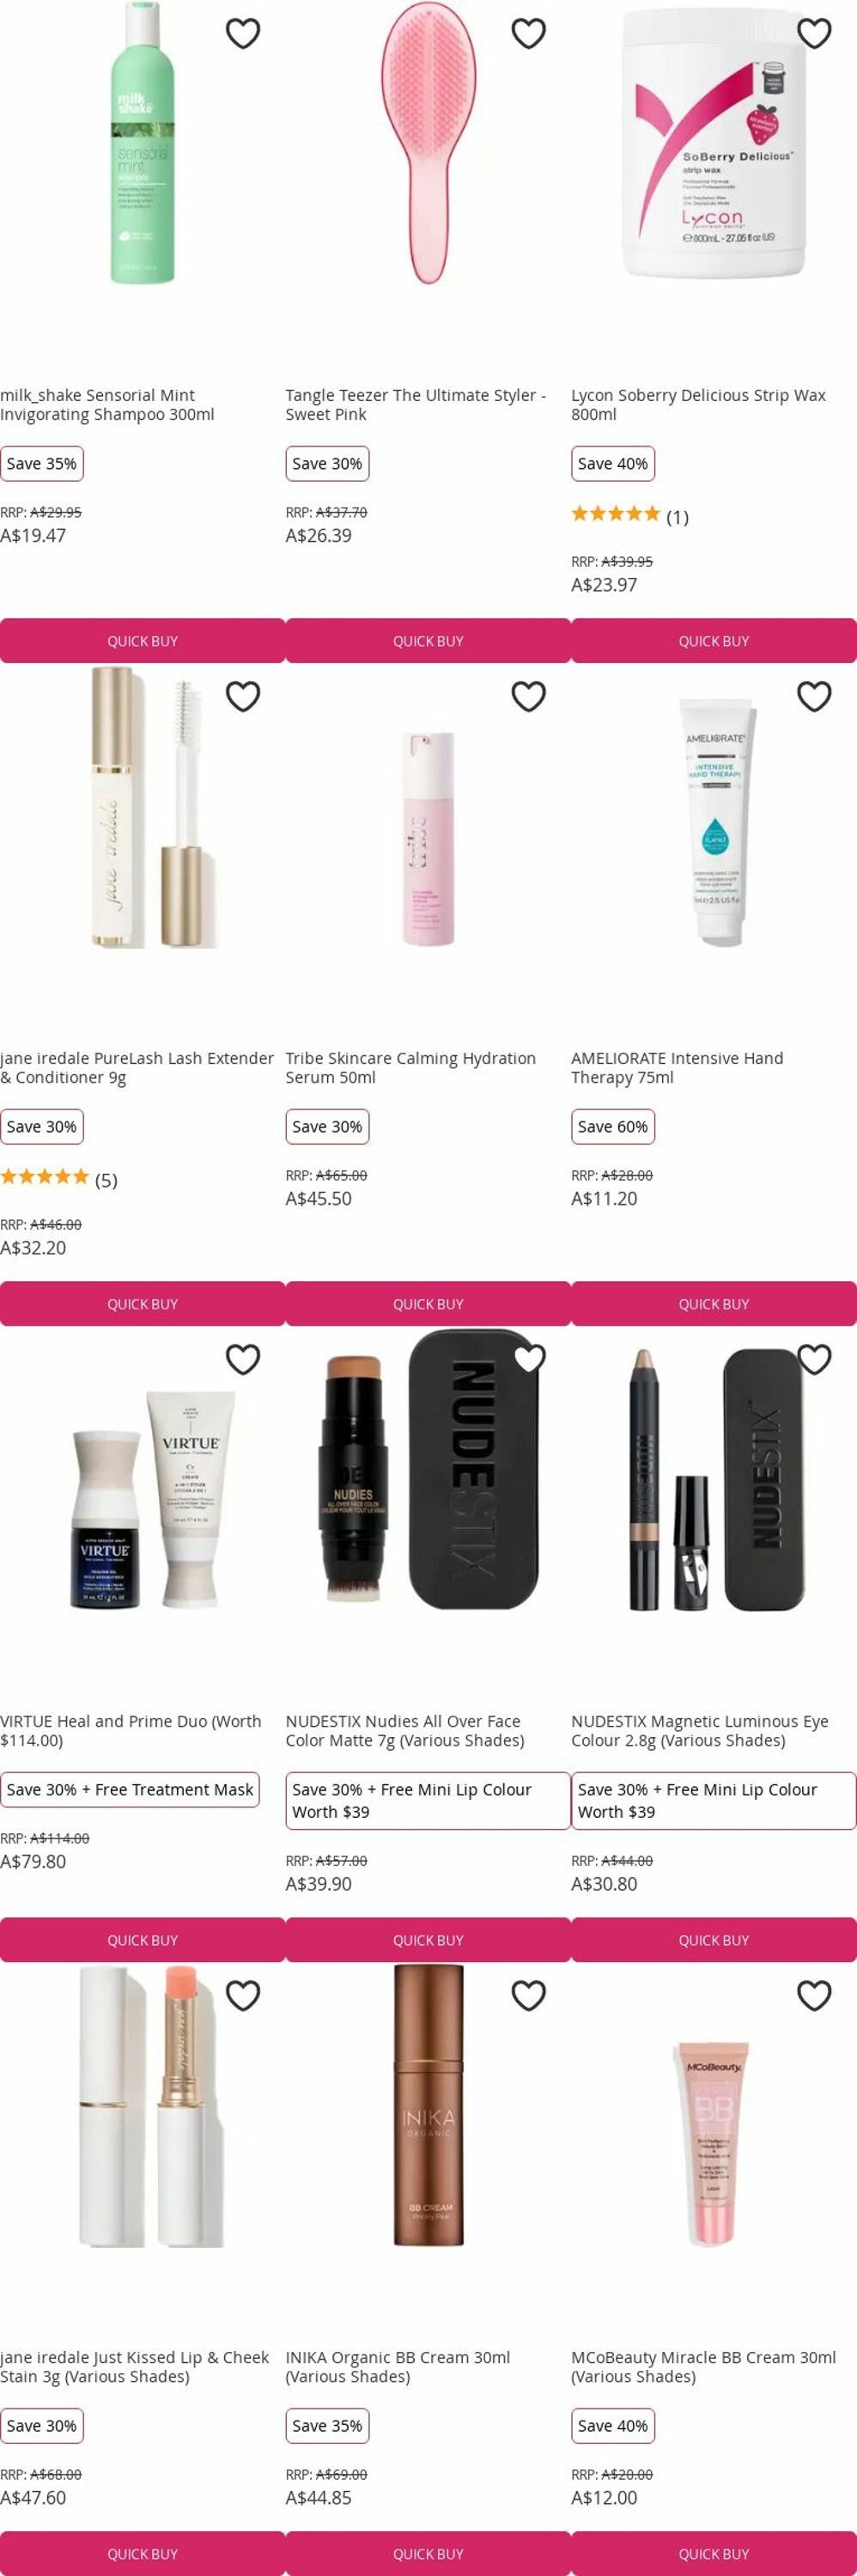Screen dimensions: 857x2576
Task: Add VIRTUE Heal and Prime Duo to wishlist
Action: 243,1359
